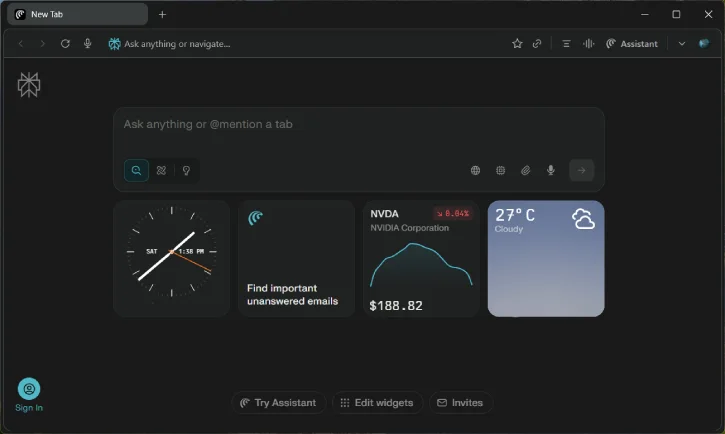The image size is (725, 434).
Task: Open the voice waveform icon in toolbar
Action: [588, 44]
